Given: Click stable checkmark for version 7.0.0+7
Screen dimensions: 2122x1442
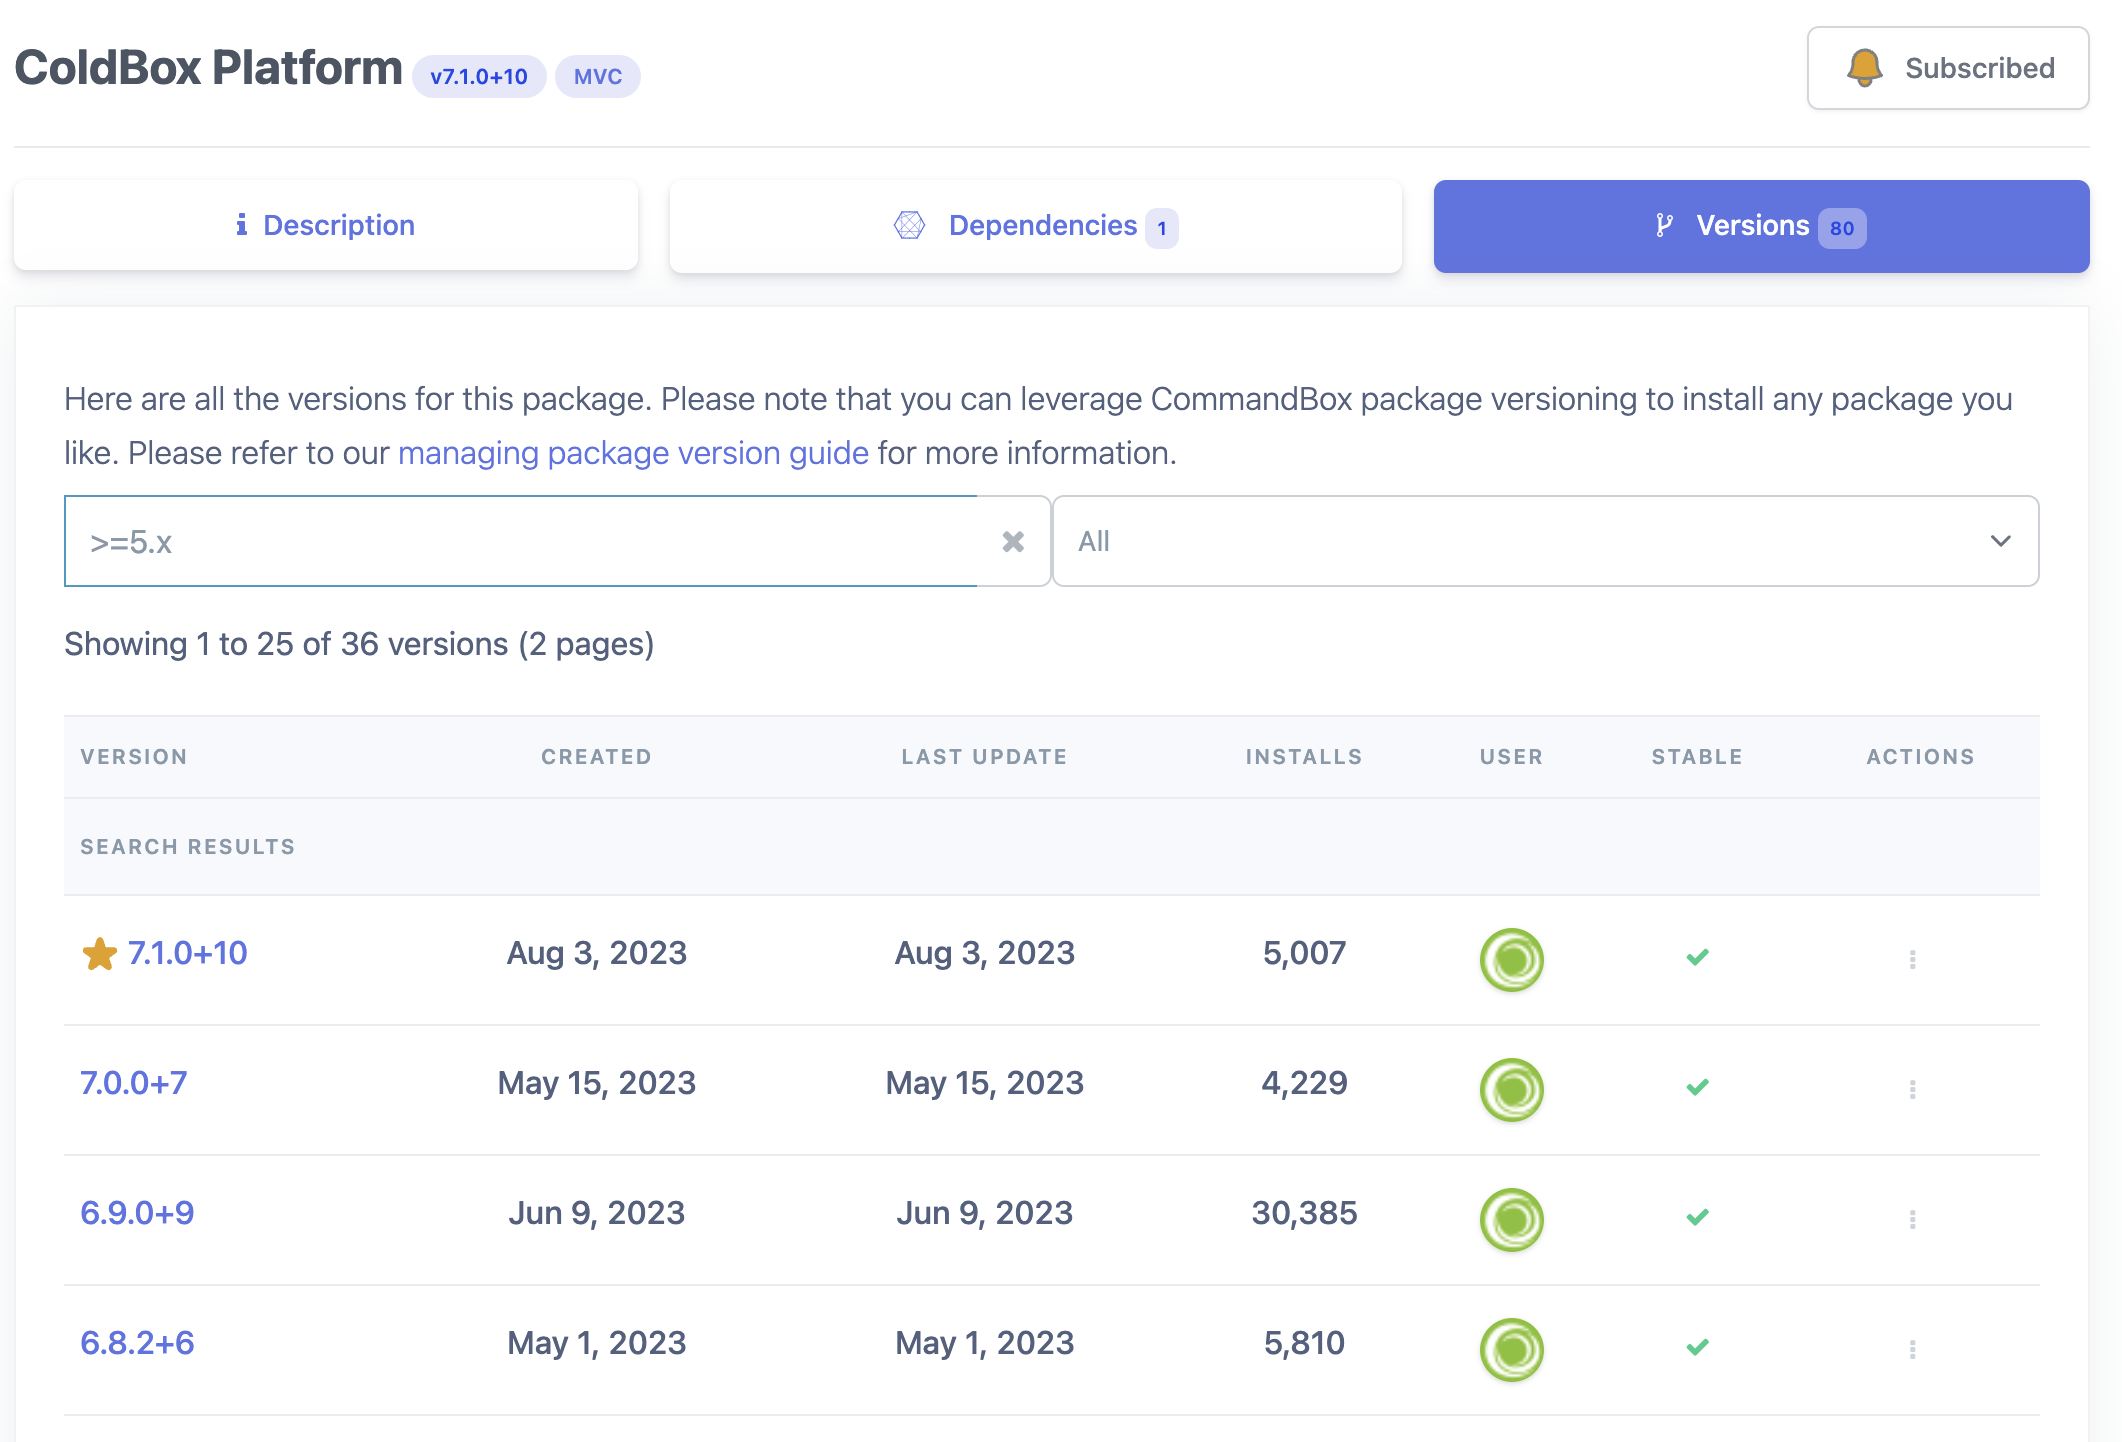Looking at the screenshot, I should pos(1697,1087).
